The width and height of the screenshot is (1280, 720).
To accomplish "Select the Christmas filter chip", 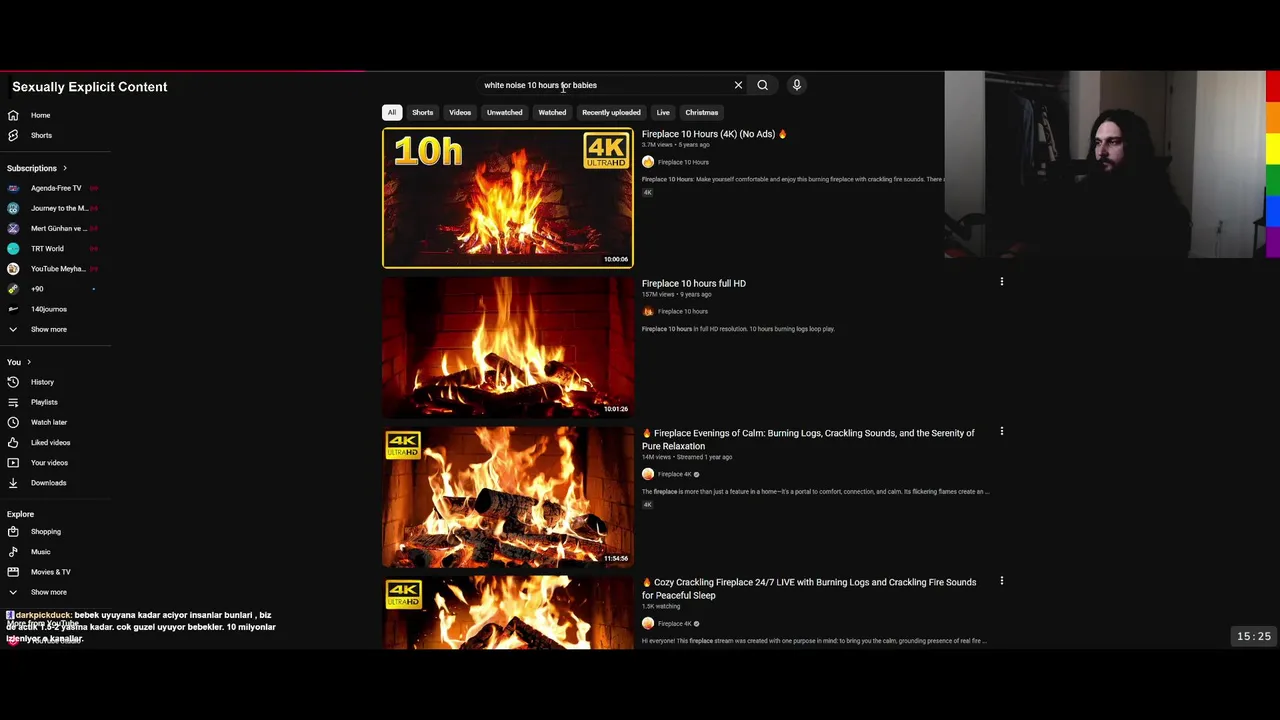I will tap(702, 112).
